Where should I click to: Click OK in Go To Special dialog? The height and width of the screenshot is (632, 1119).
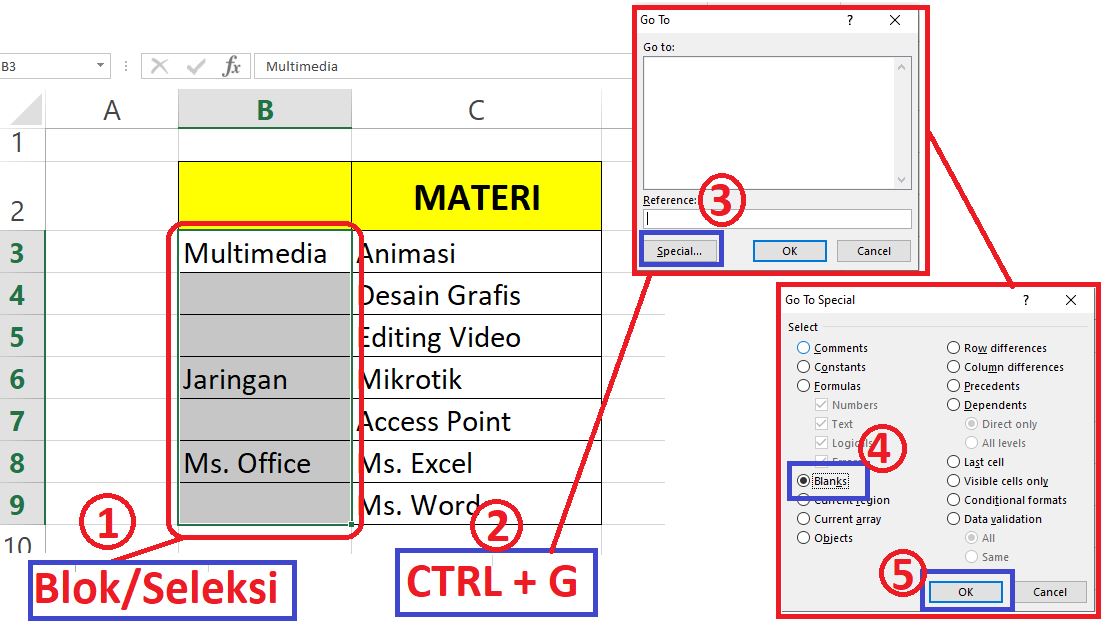(x=966, y=592)
